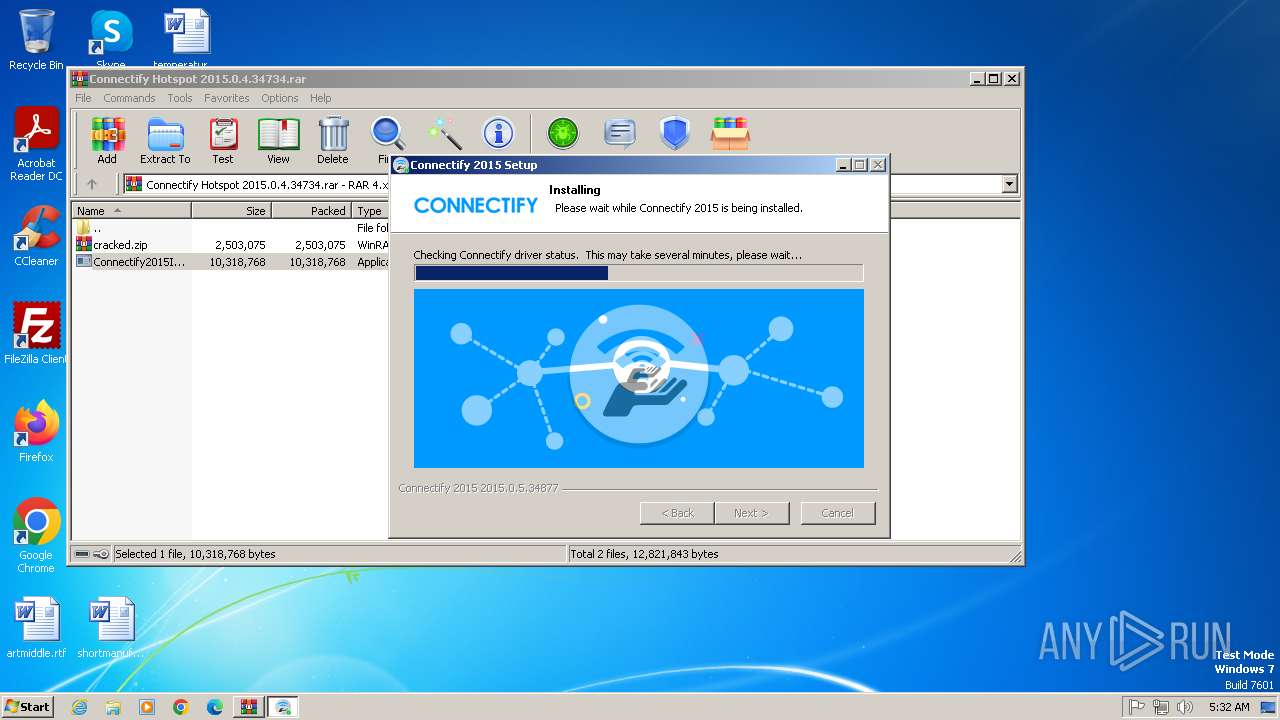Go up one folder with arrow icon

click(92, 184)
